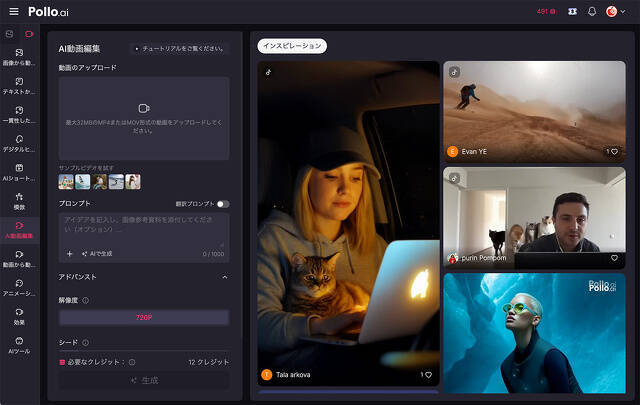Like Taia arkova's cat video
The width and height of the screenshot is (640, 405).
tap(426, 375)
